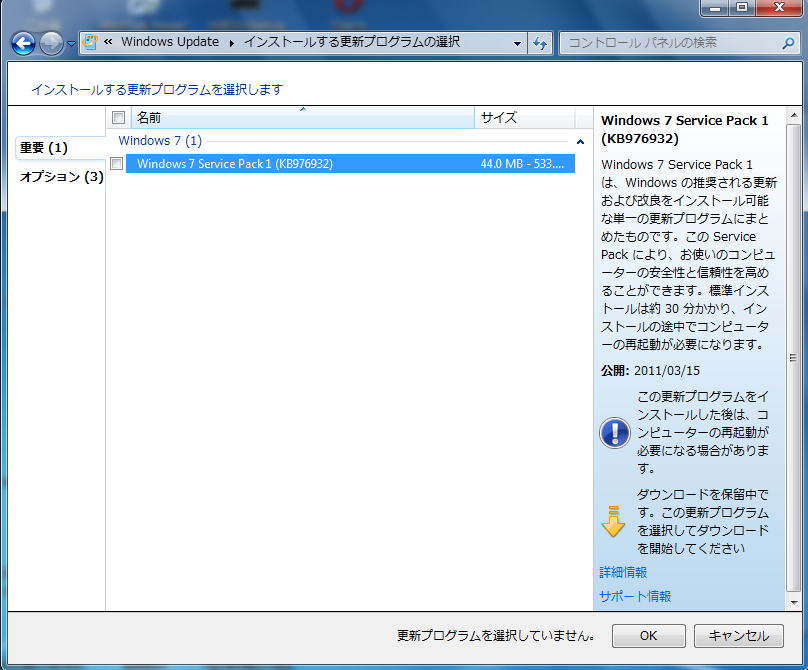
Task: Close the window with the red X
Action: (x=779, y=8)
